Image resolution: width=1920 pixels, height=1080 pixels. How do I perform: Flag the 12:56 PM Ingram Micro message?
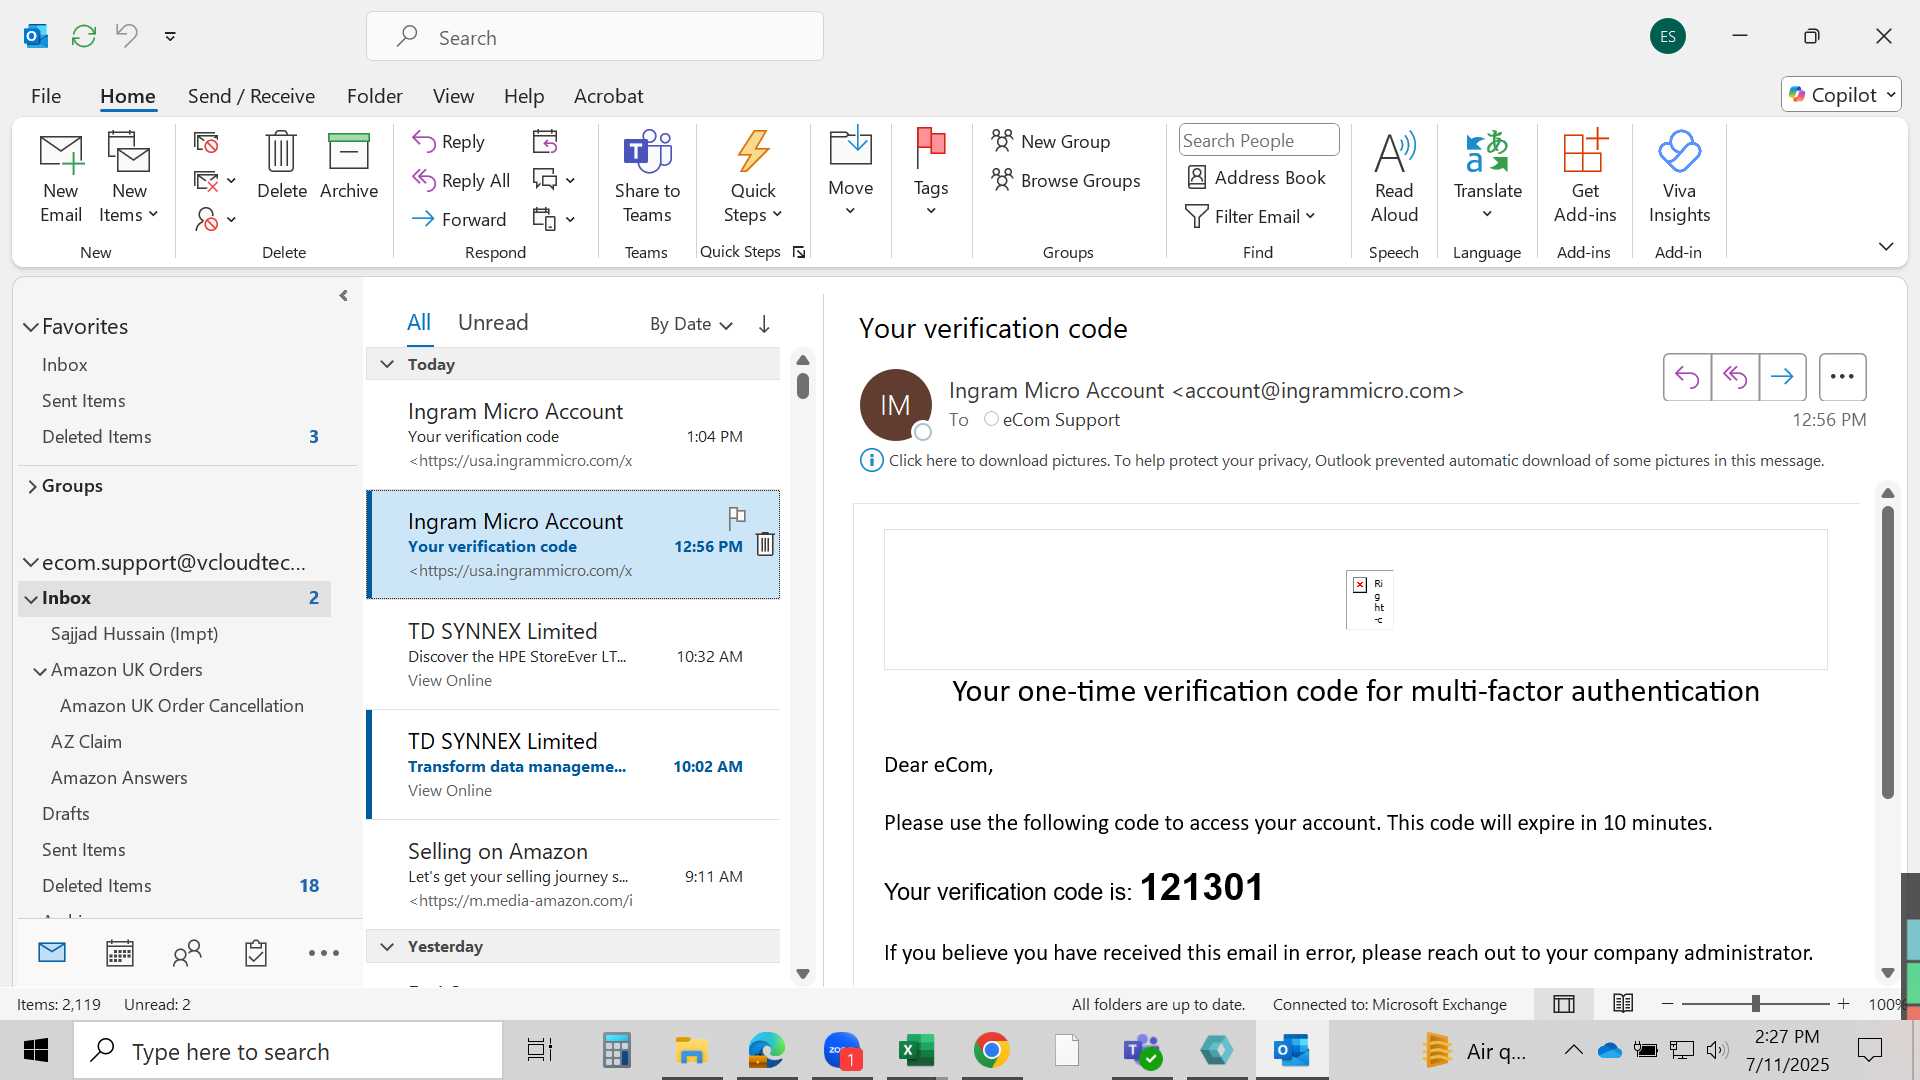[737, 517]
